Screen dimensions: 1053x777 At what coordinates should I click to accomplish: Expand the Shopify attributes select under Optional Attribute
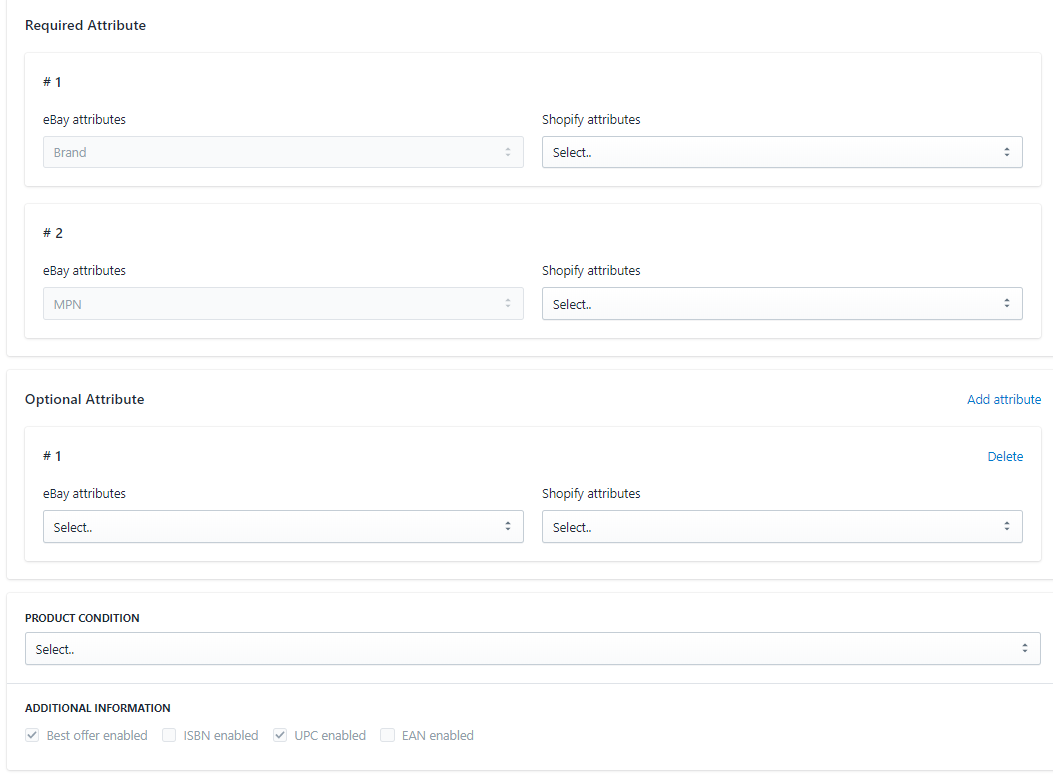point(781,527)
